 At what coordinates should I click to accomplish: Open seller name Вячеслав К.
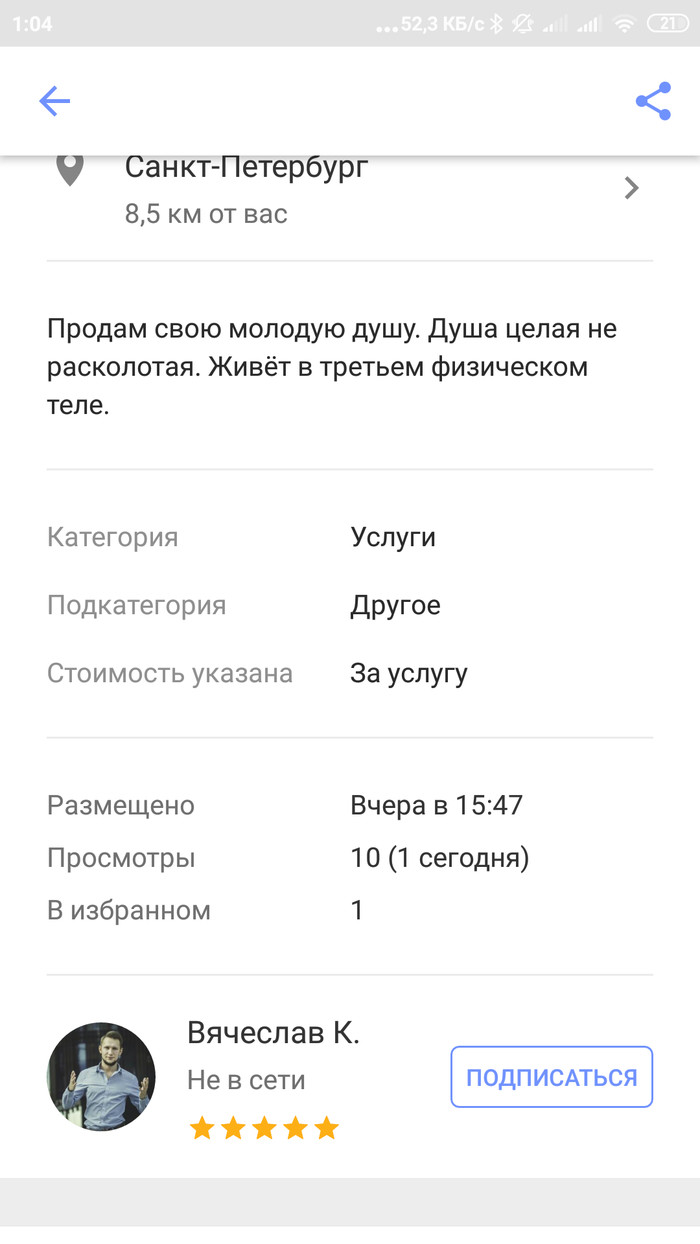273,1033
